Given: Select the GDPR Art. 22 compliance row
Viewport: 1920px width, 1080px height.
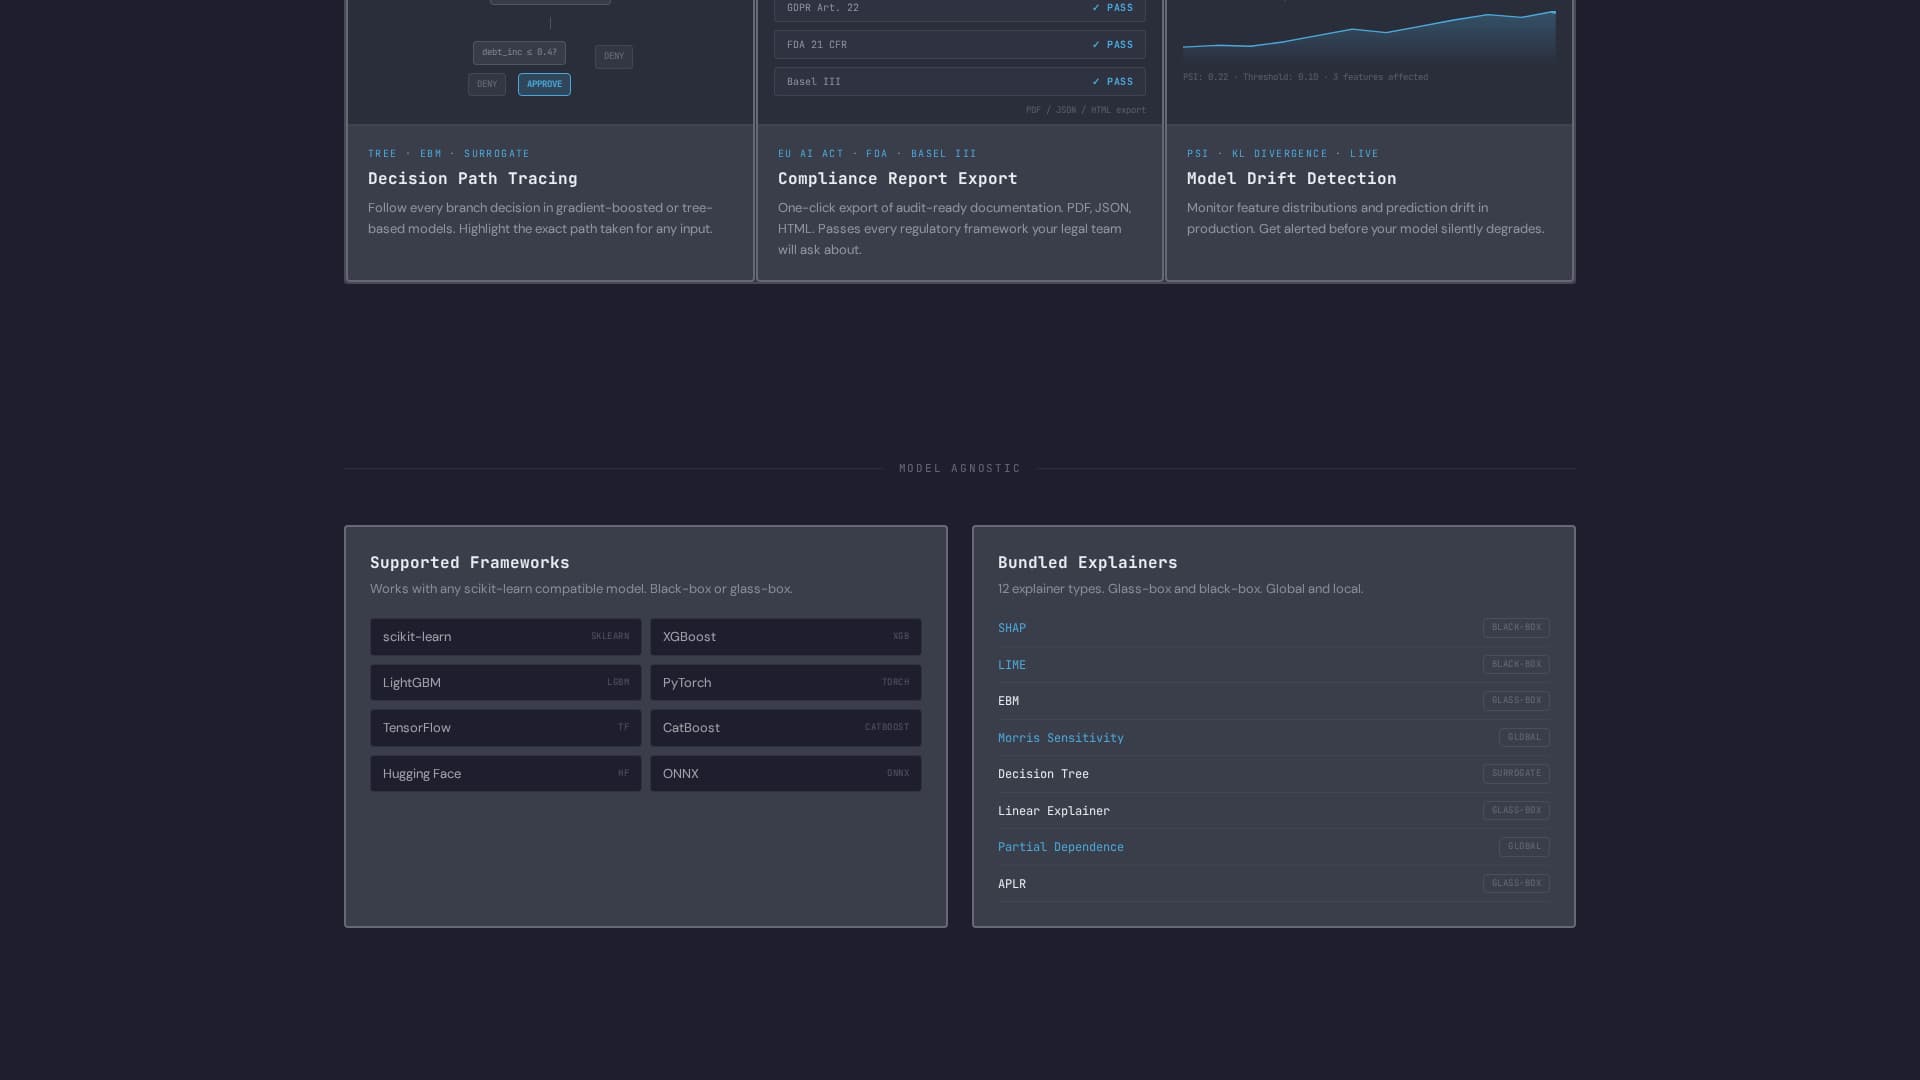Looking at the screenshot, I should tap(960, 9).
